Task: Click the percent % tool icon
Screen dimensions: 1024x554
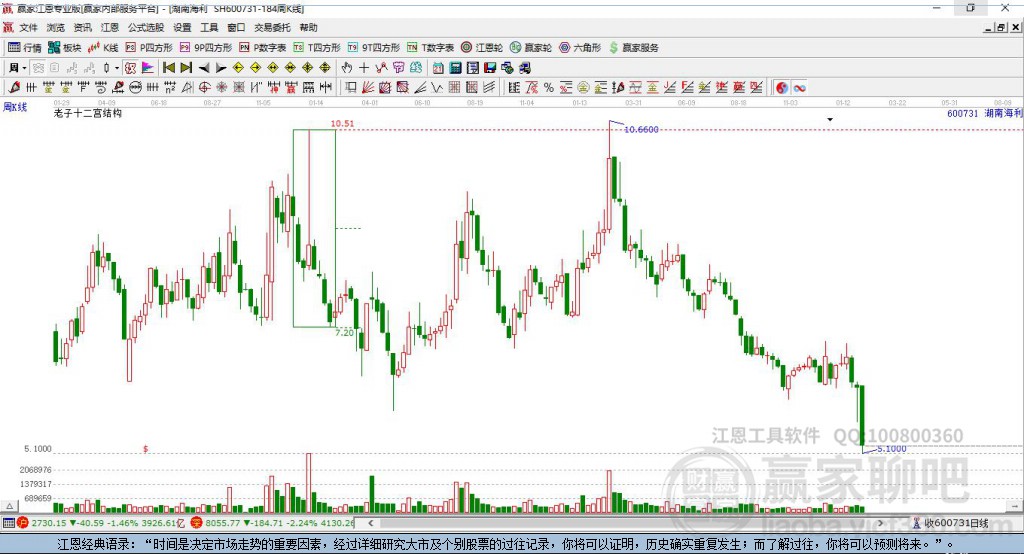Action: click(x=549, y=88)
